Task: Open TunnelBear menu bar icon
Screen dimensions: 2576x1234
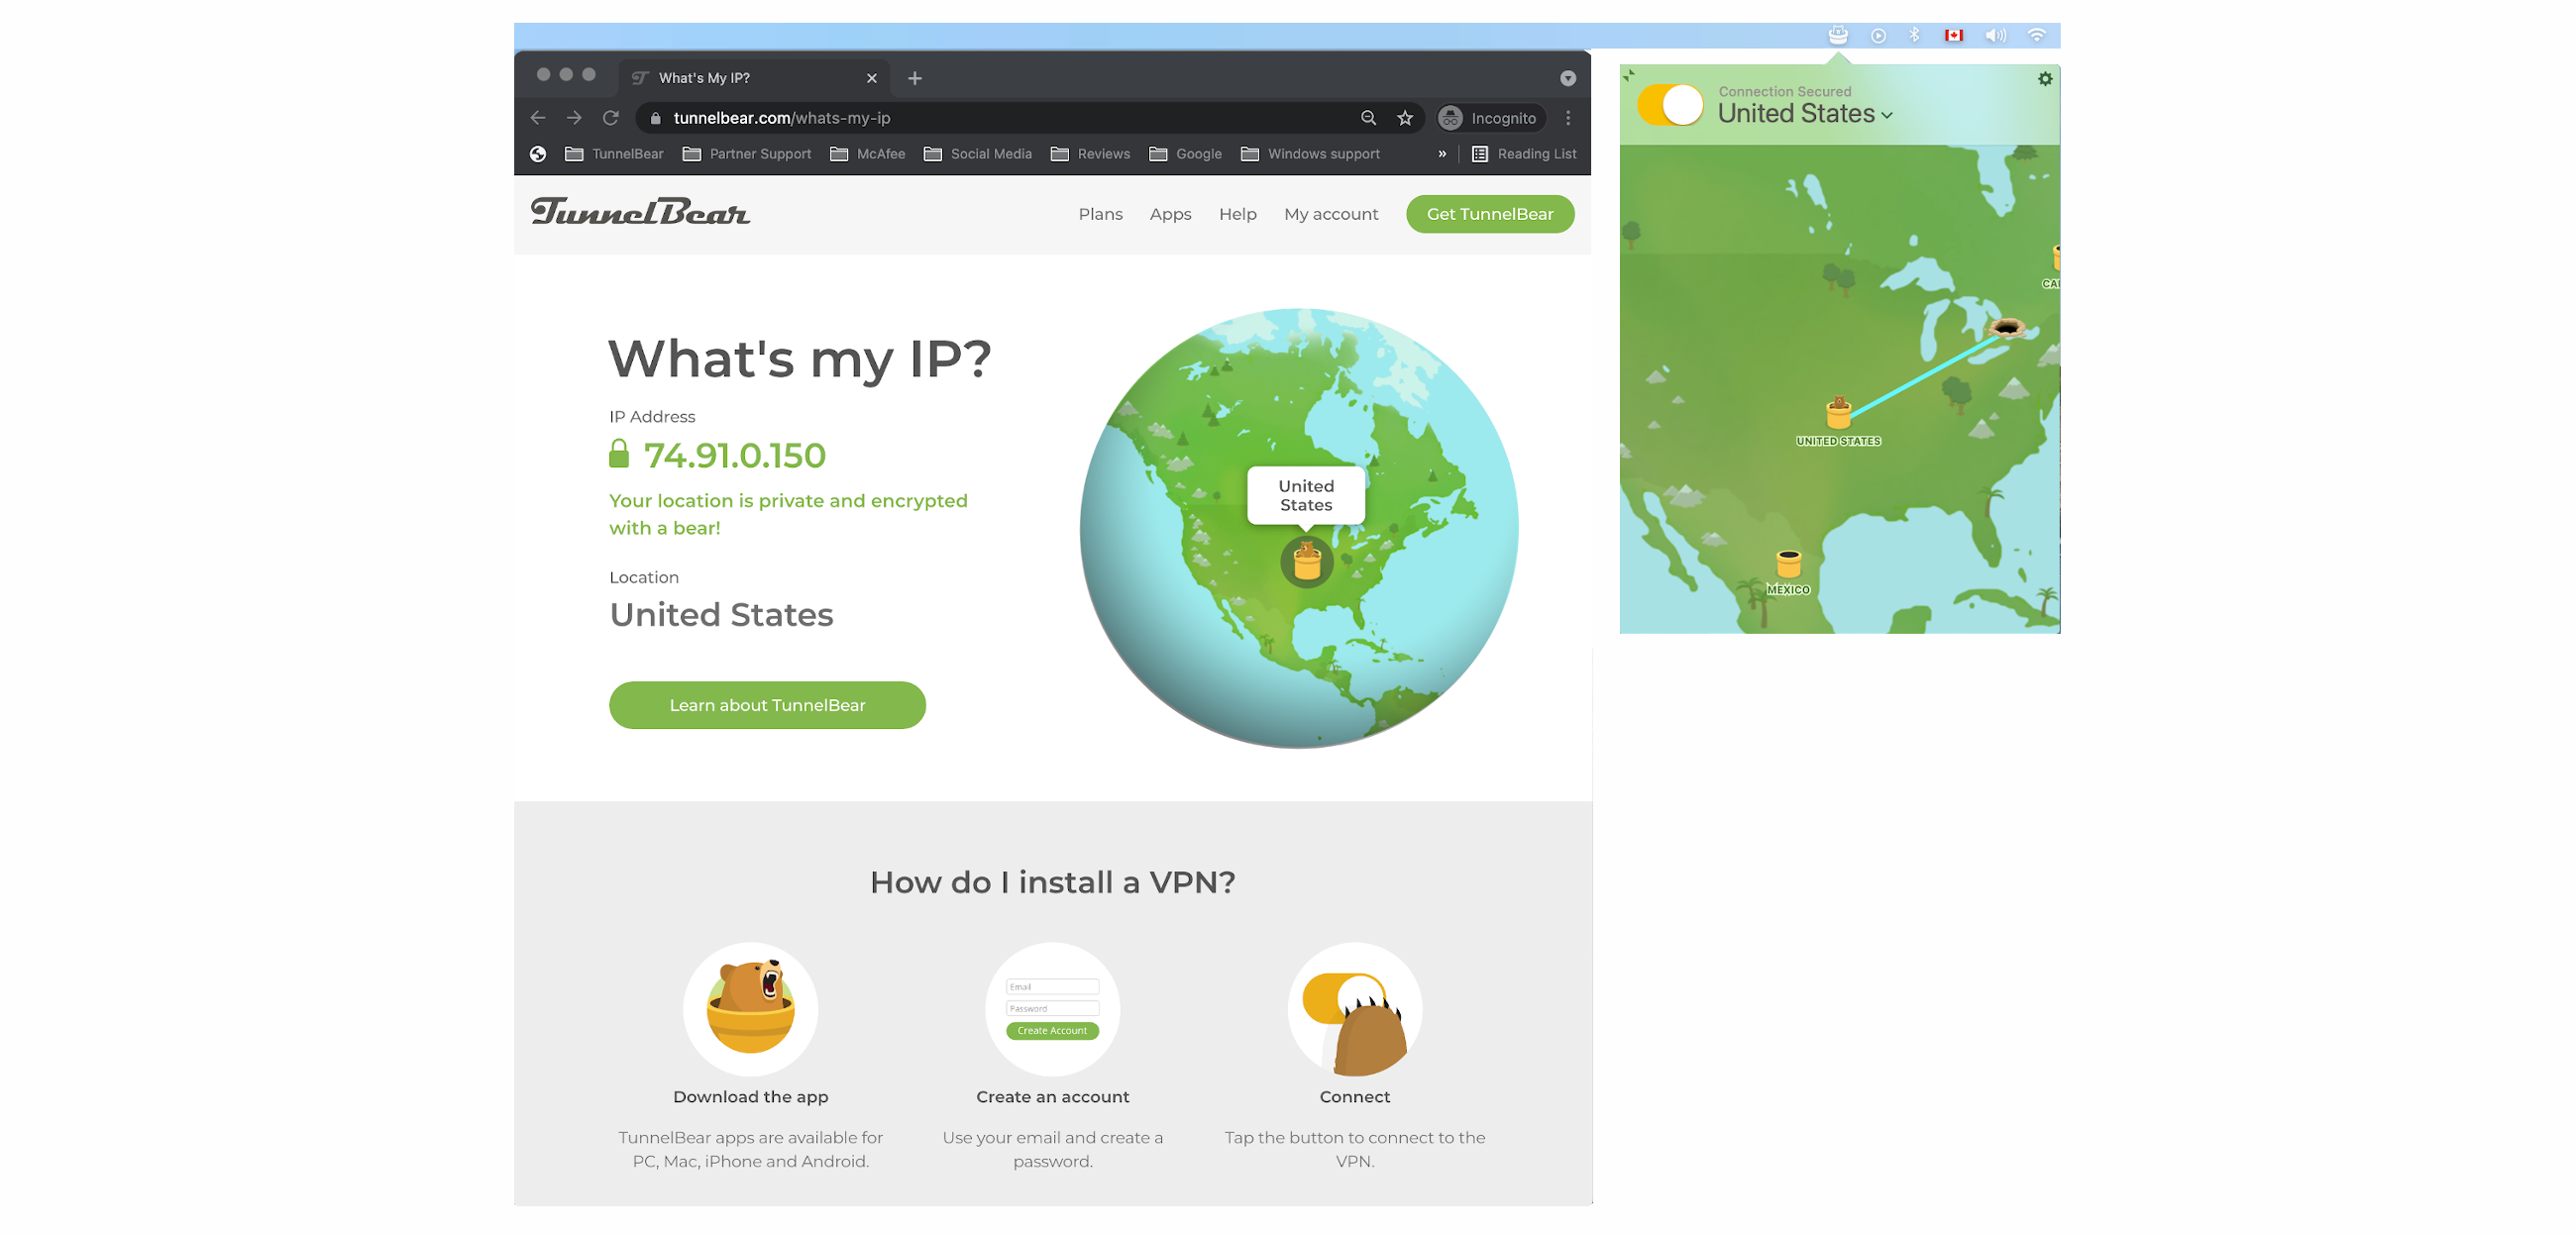Action: 1838,35
